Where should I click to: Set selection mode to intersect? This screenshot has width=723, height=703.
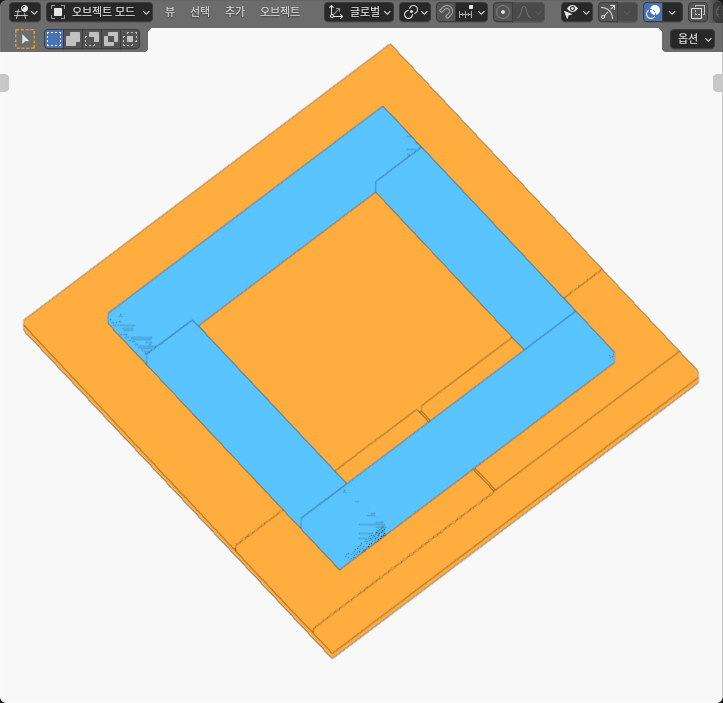(130, 39)
